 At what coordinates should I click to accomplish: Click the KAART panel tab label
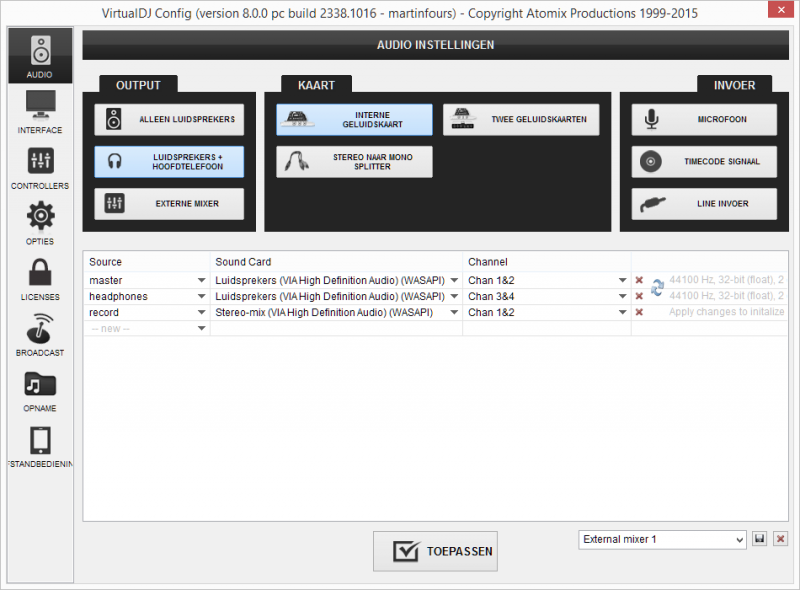click(316, 85)
